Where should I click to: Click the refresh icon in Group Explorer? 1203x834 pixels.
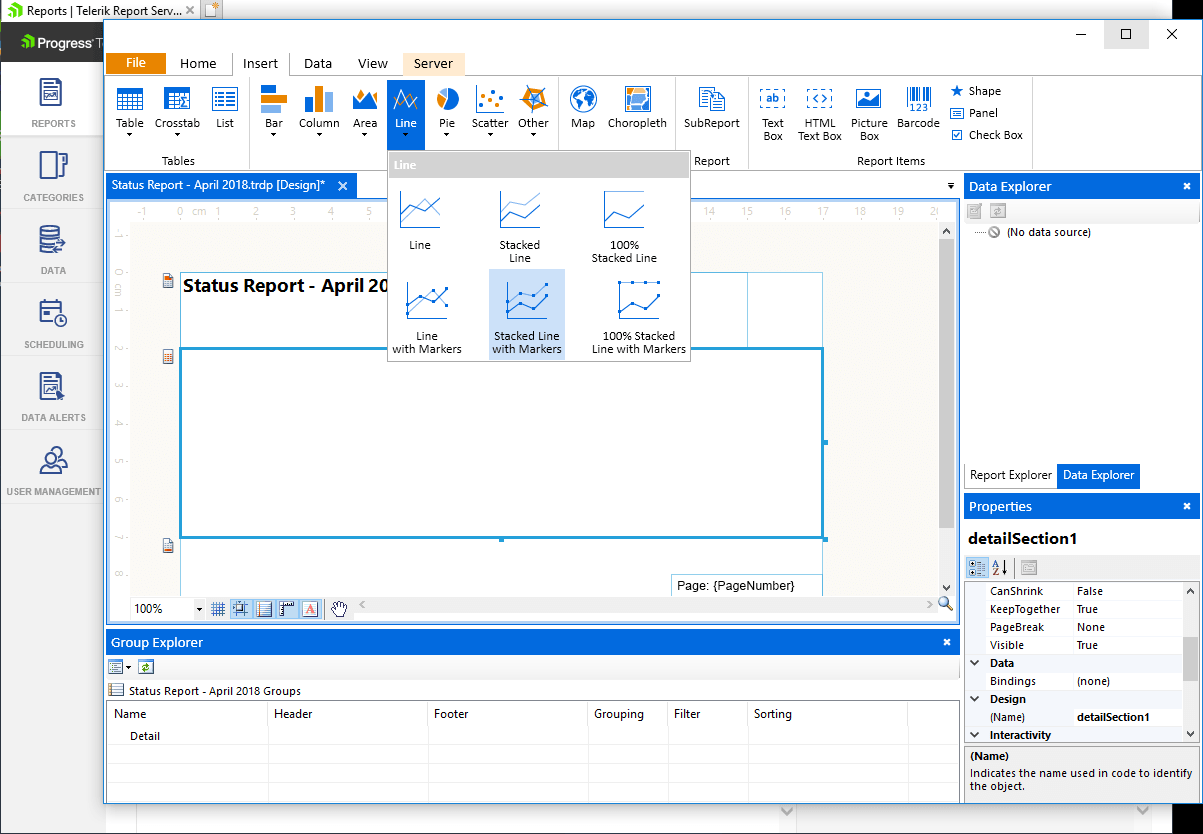click(x=145, y=667)
